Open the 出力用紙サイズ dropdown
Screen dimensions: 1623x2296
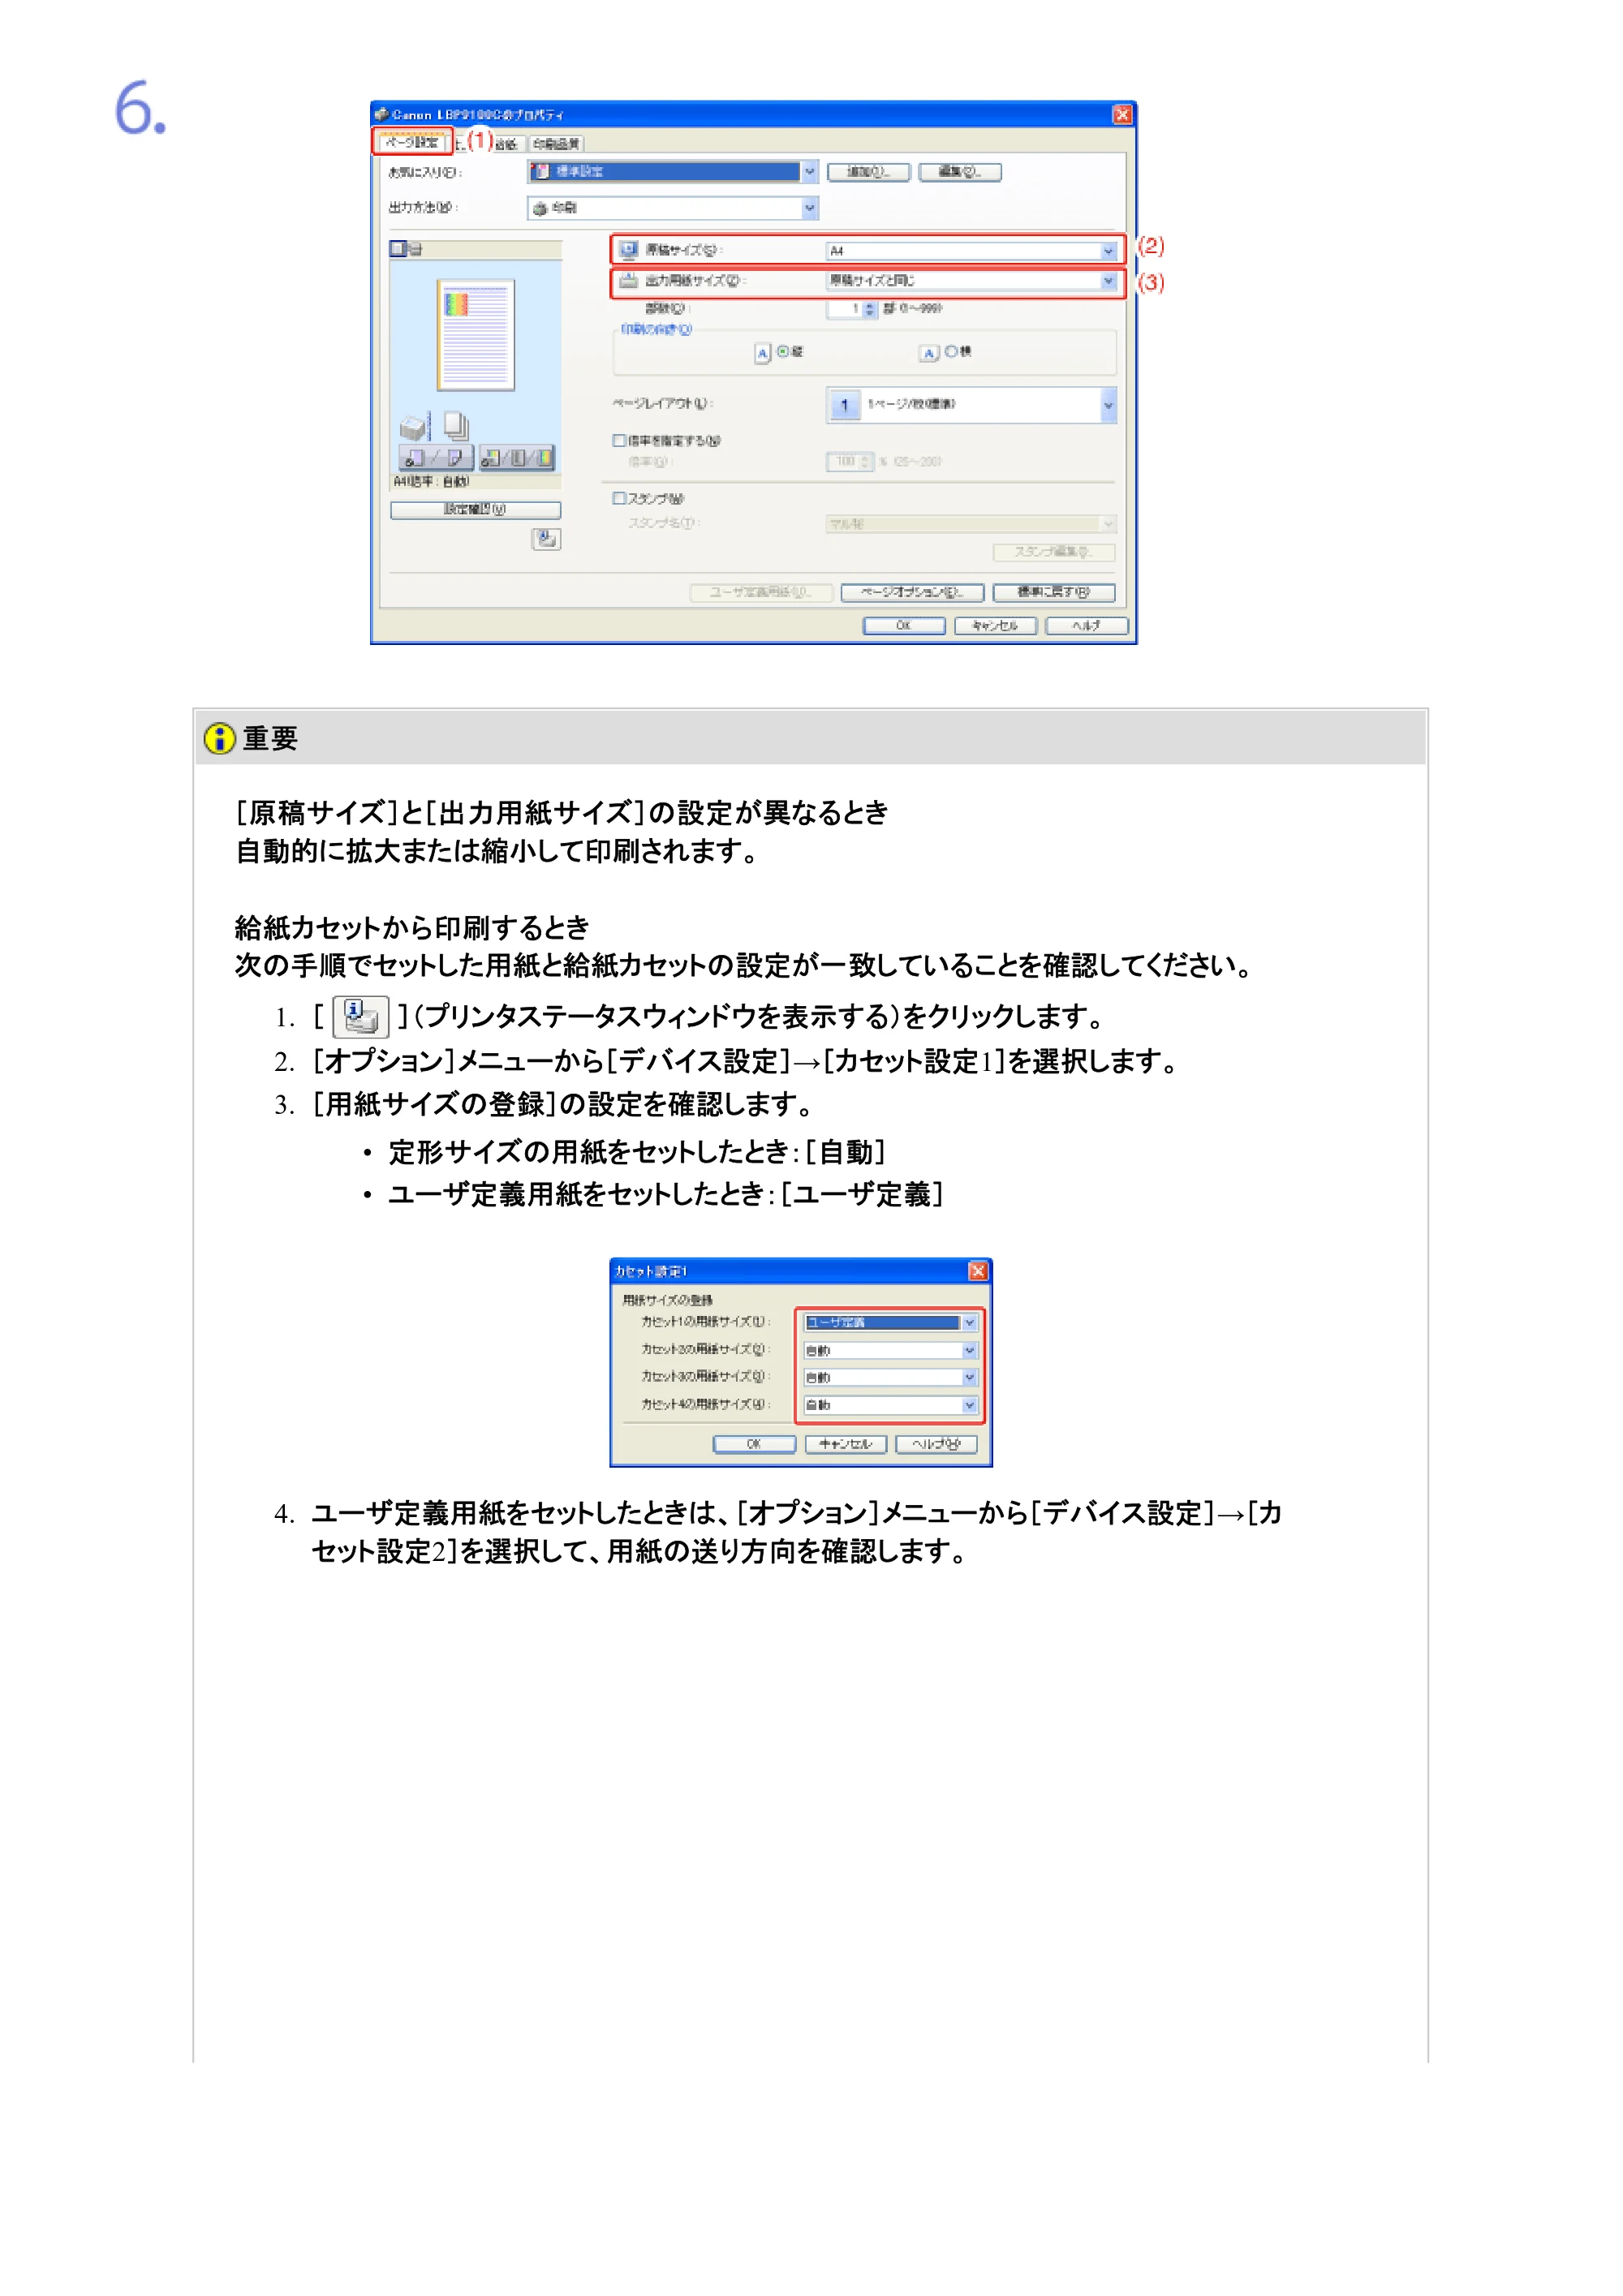[x=972, y=281]
